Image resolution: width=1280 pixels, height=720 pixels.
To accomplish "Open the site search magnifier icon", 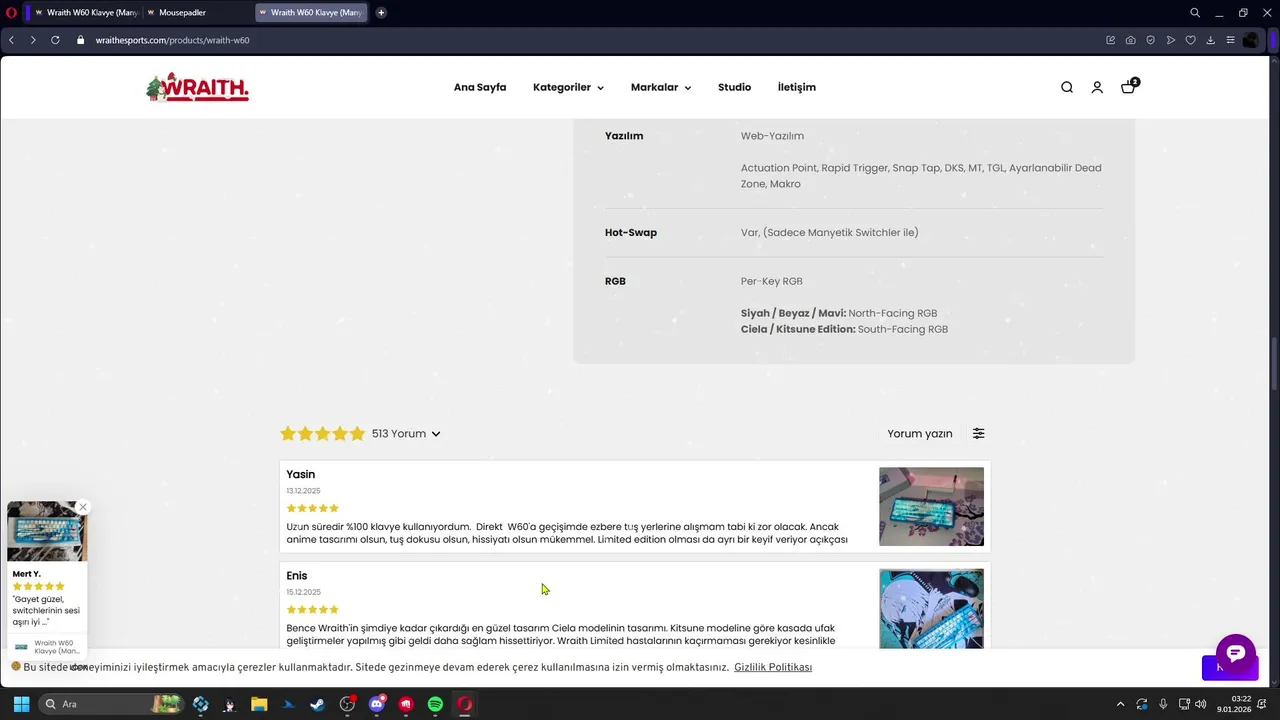I will click(x=1067, y=87).
